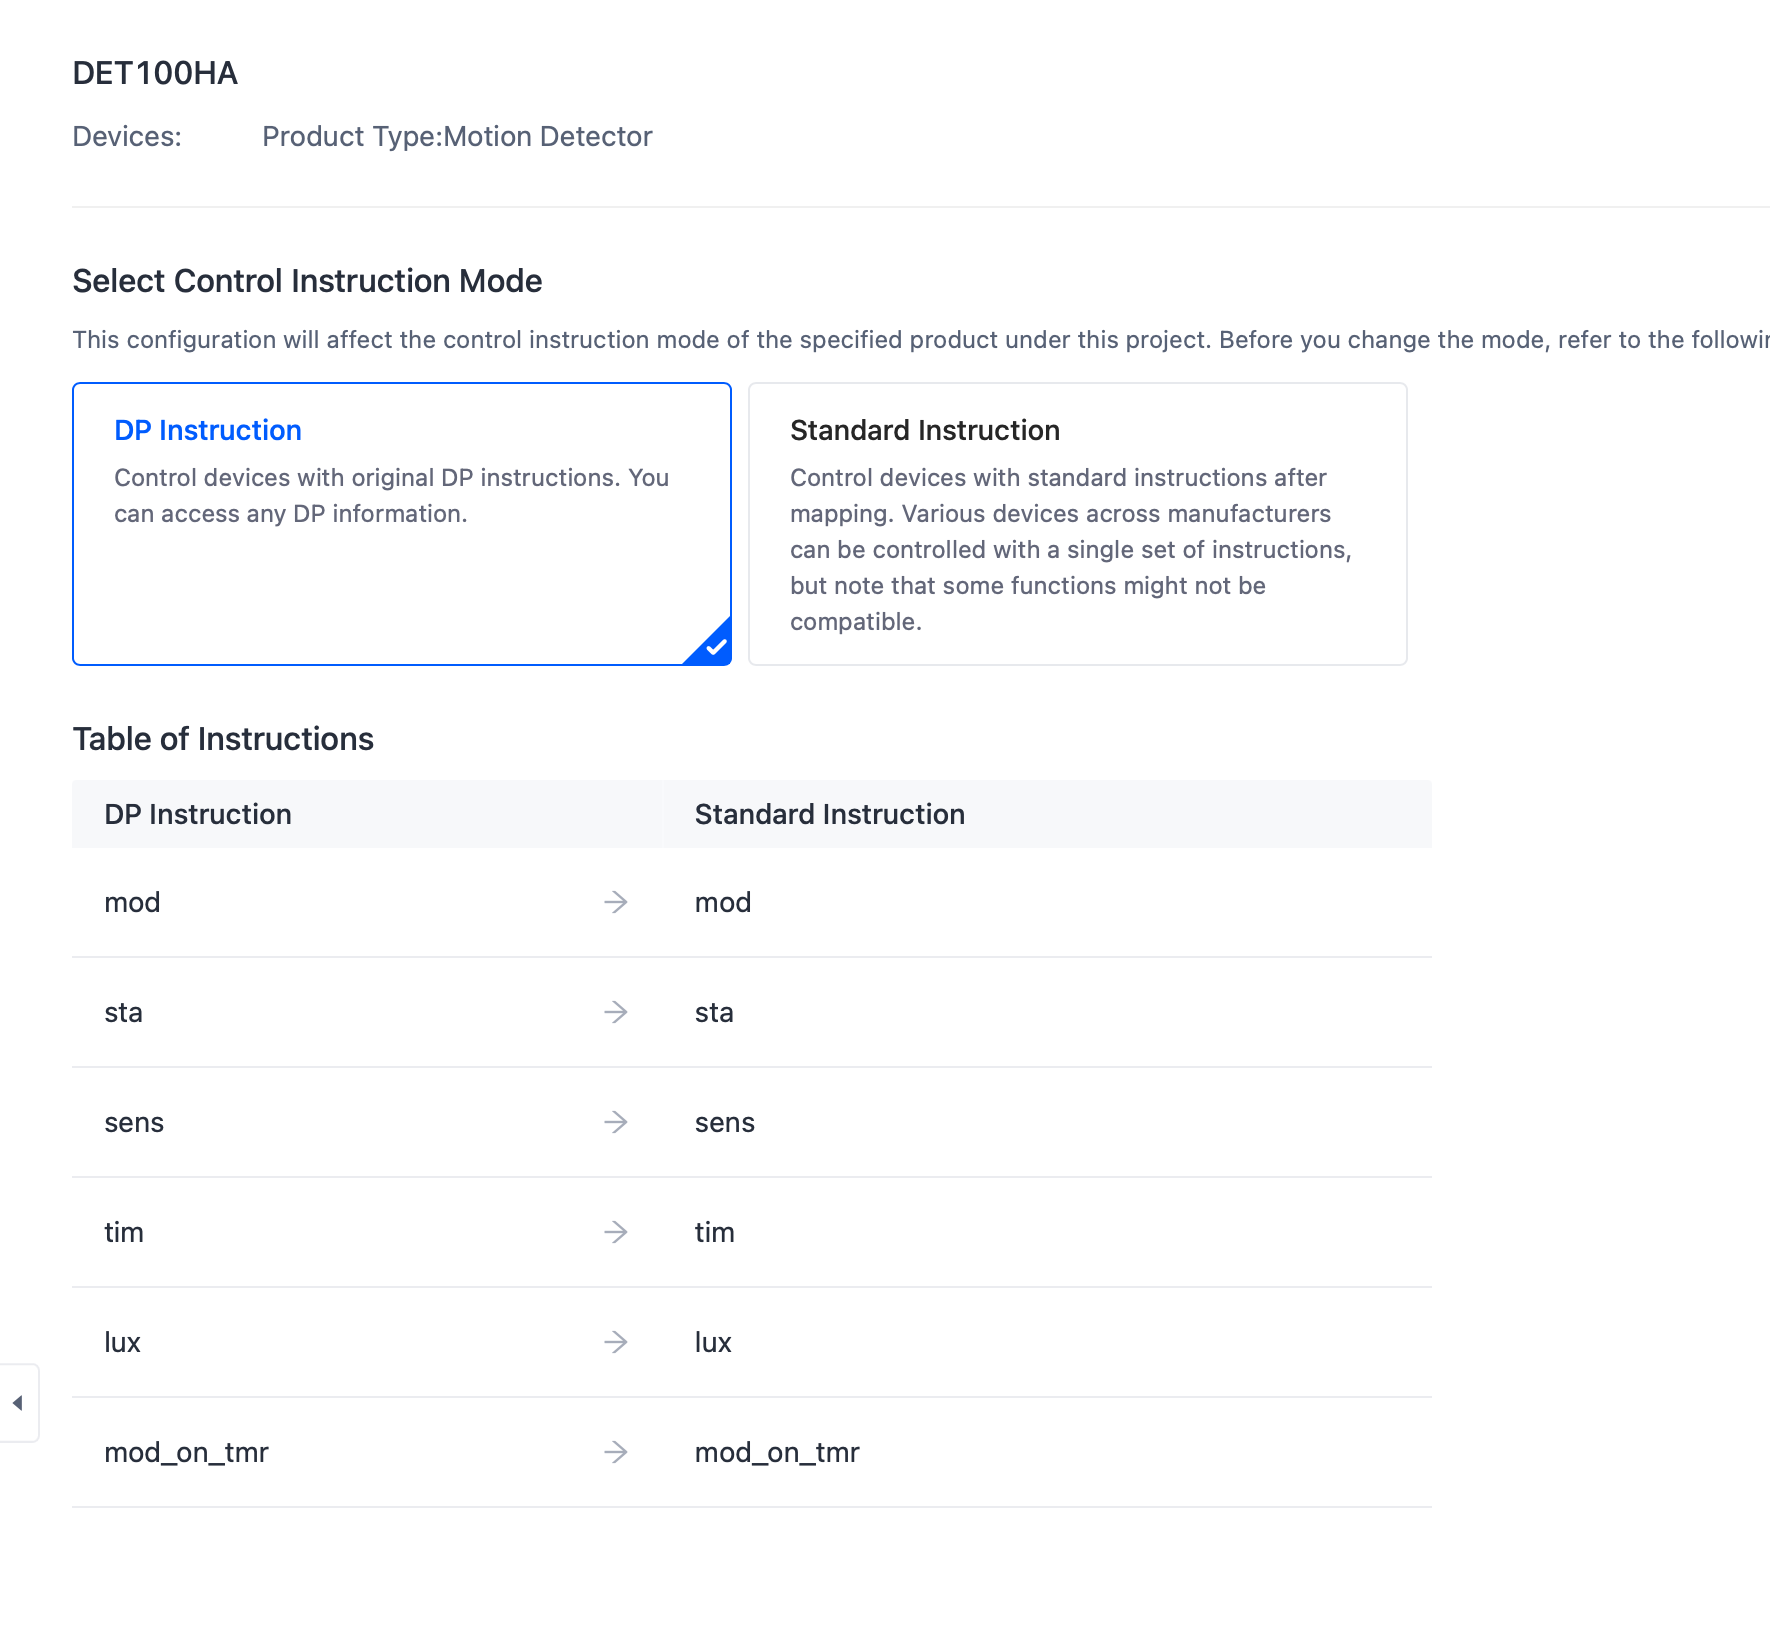Click the arrow icon in tim row

tap(616, 1232)
